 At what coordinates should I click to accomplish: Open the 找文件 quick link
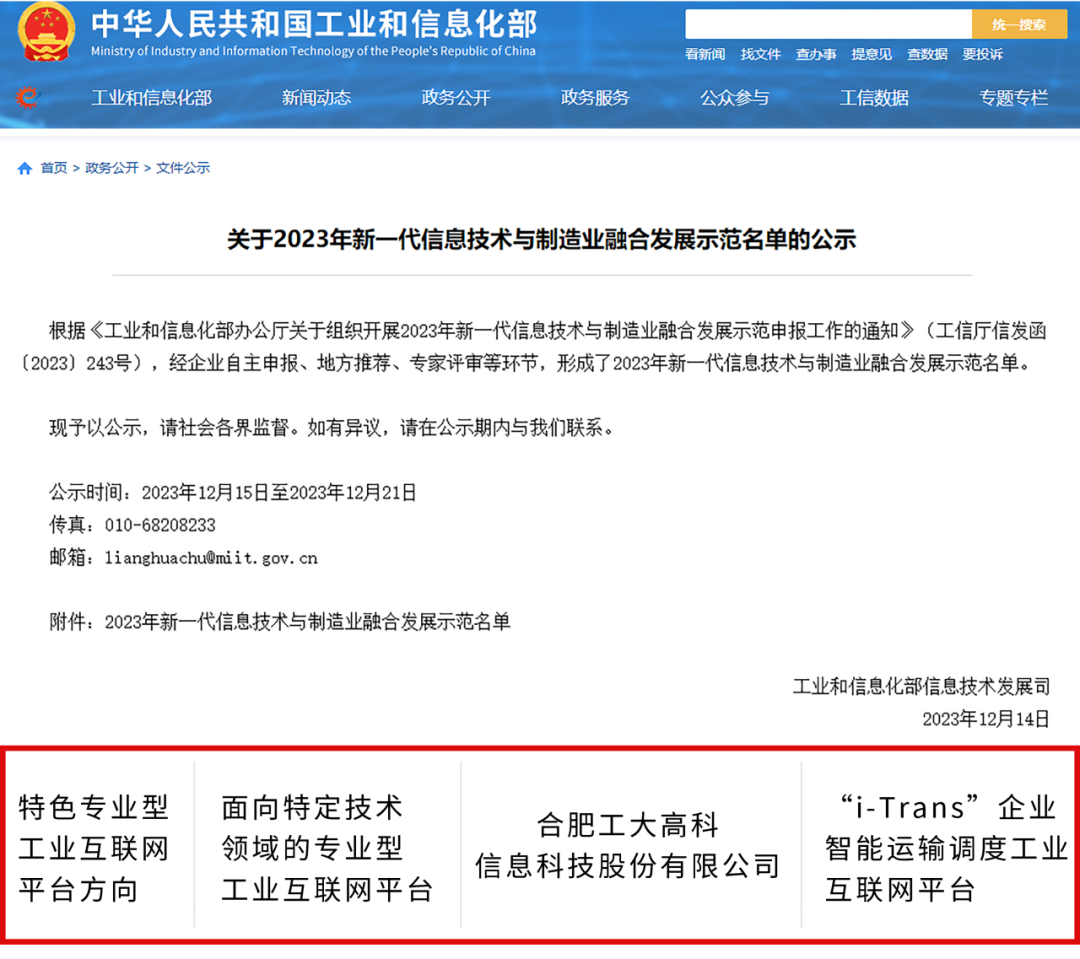tap(760, 54)
